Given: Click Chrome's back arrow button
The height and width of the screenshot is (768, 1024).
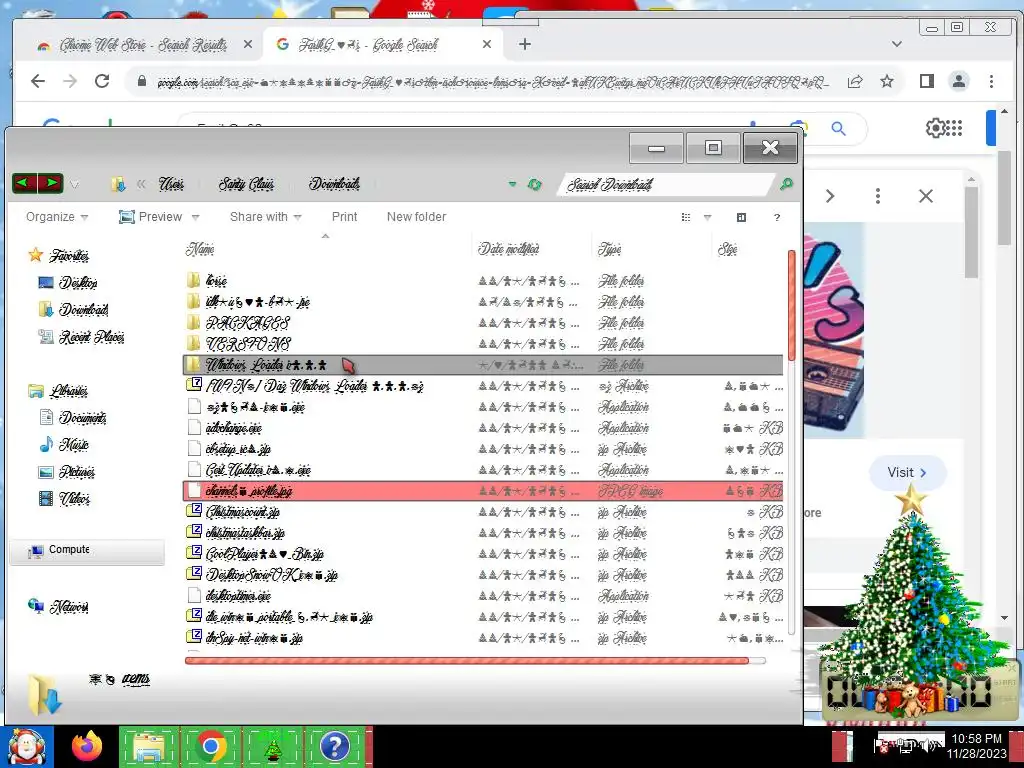Looking at the screenshot, I should point(38,81).
